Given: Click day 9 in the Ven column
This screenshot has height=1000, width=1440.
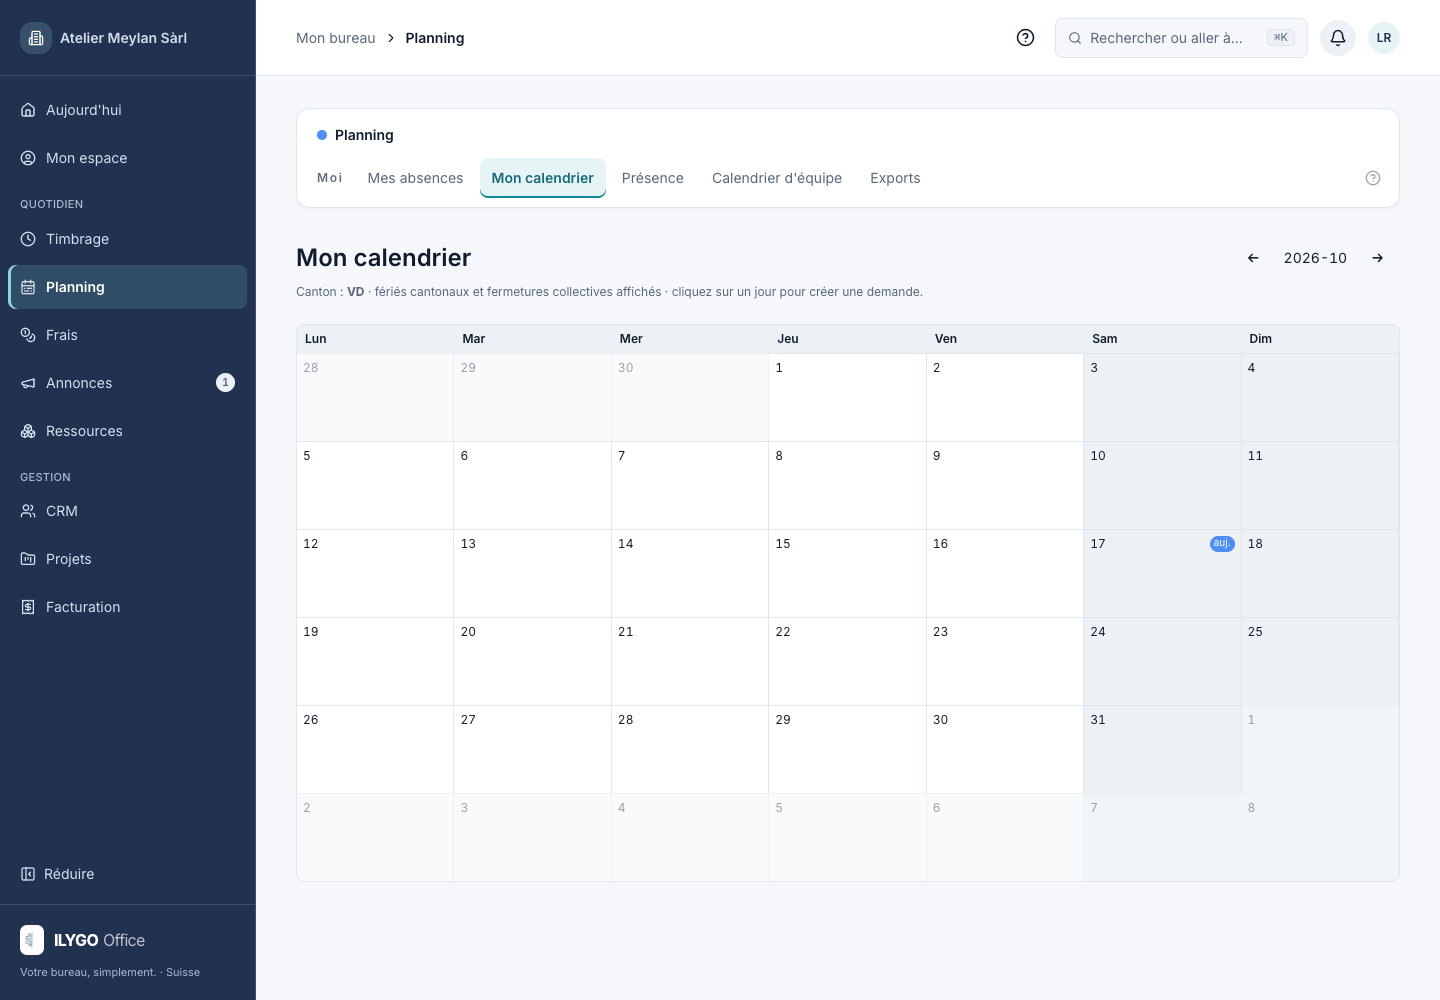Looking at the screenshot, I should coord(1005,485).
